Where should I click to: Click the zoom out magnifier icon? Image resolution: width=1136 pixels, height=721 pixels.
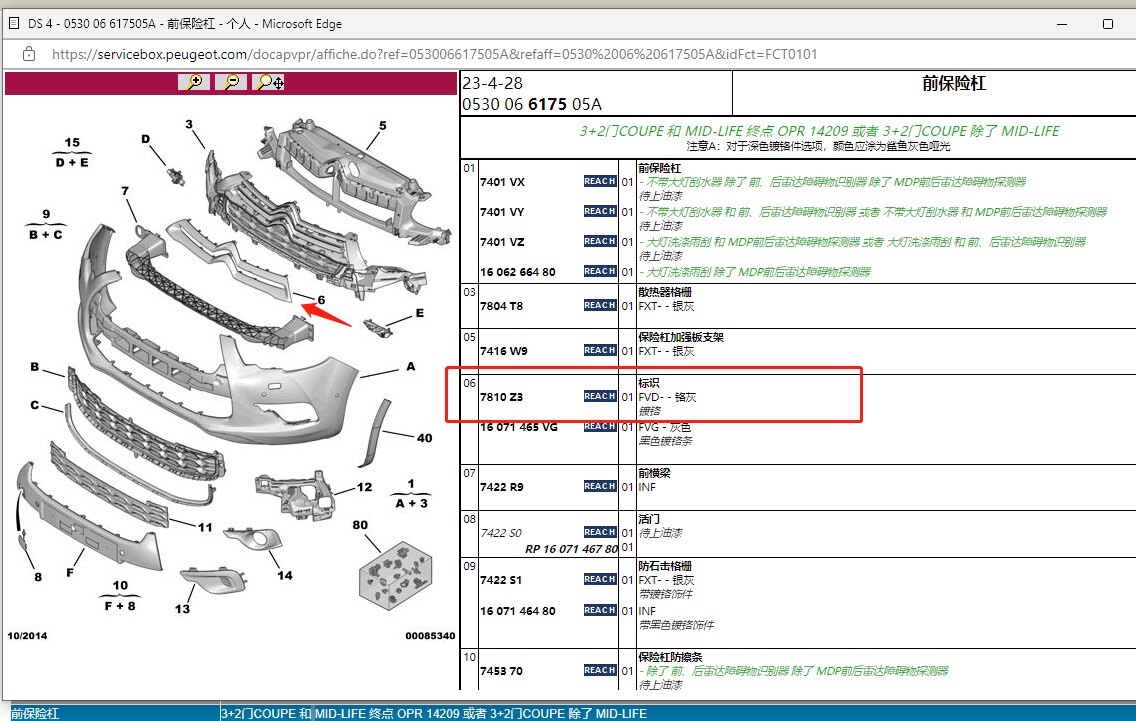[x=231, y=82]
